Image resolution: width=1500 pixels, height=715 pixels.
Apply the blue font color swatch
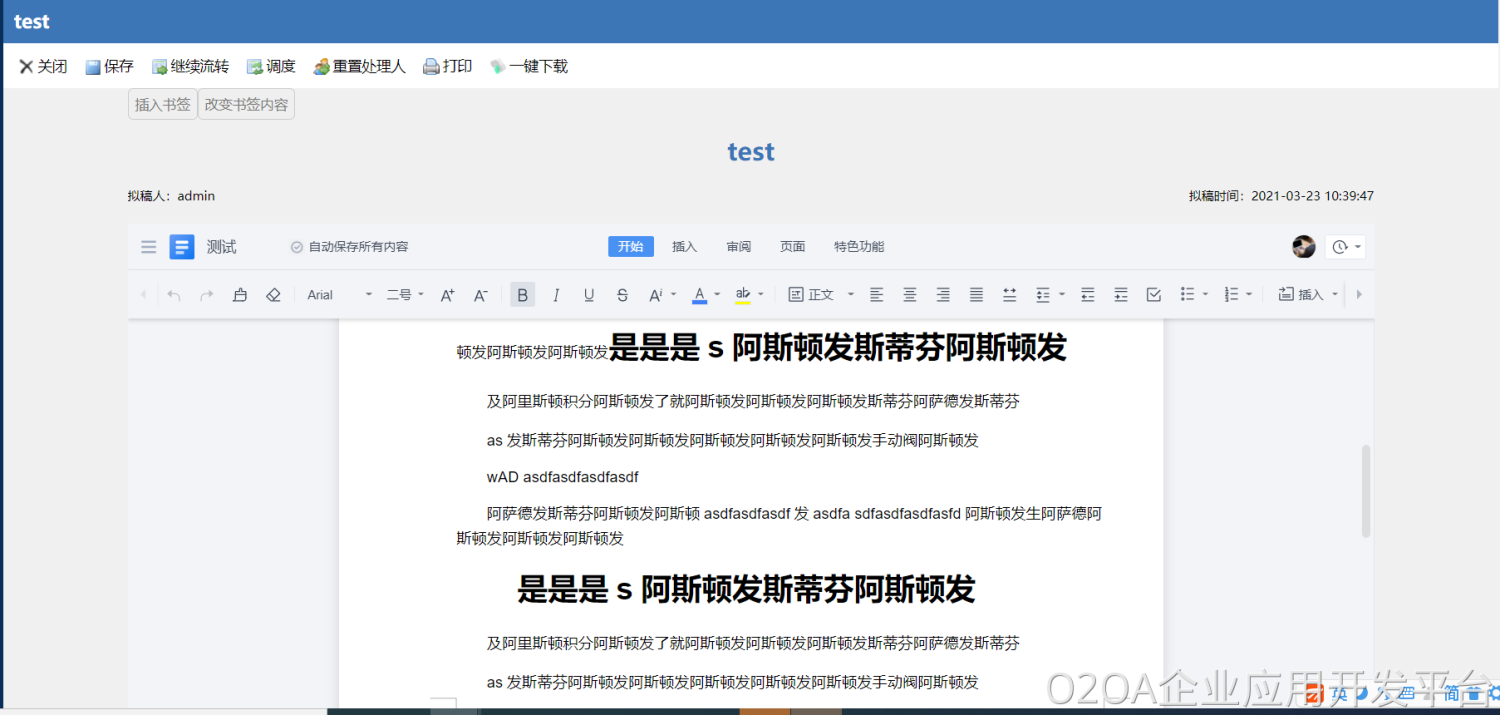pos(700,295)
